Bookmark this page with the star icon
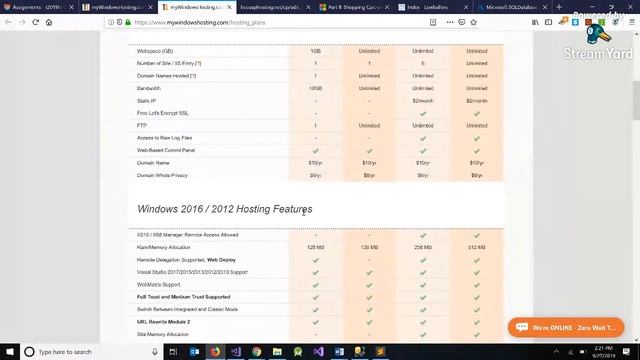This screenshot has width=640, height=360. pyautogui.click(x=473, y=22)
